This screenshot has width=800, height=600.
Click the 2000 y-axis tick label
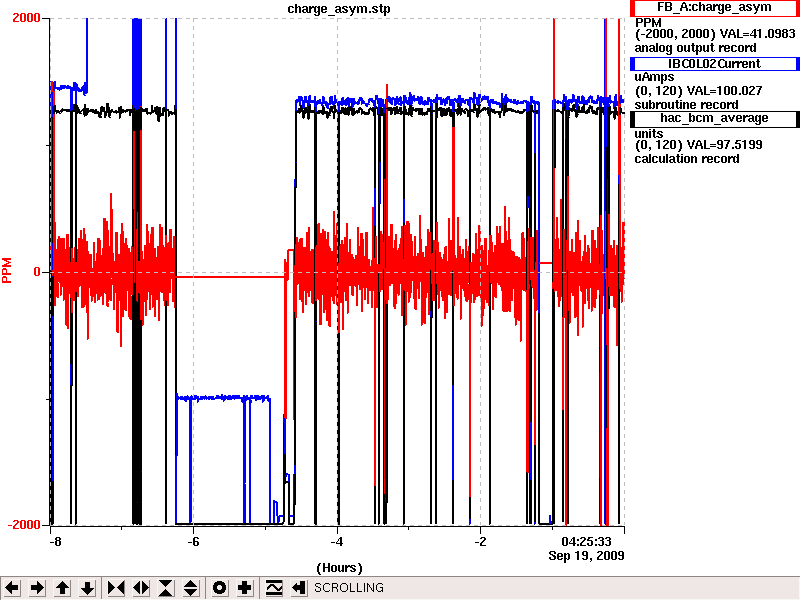coord(26,18)
